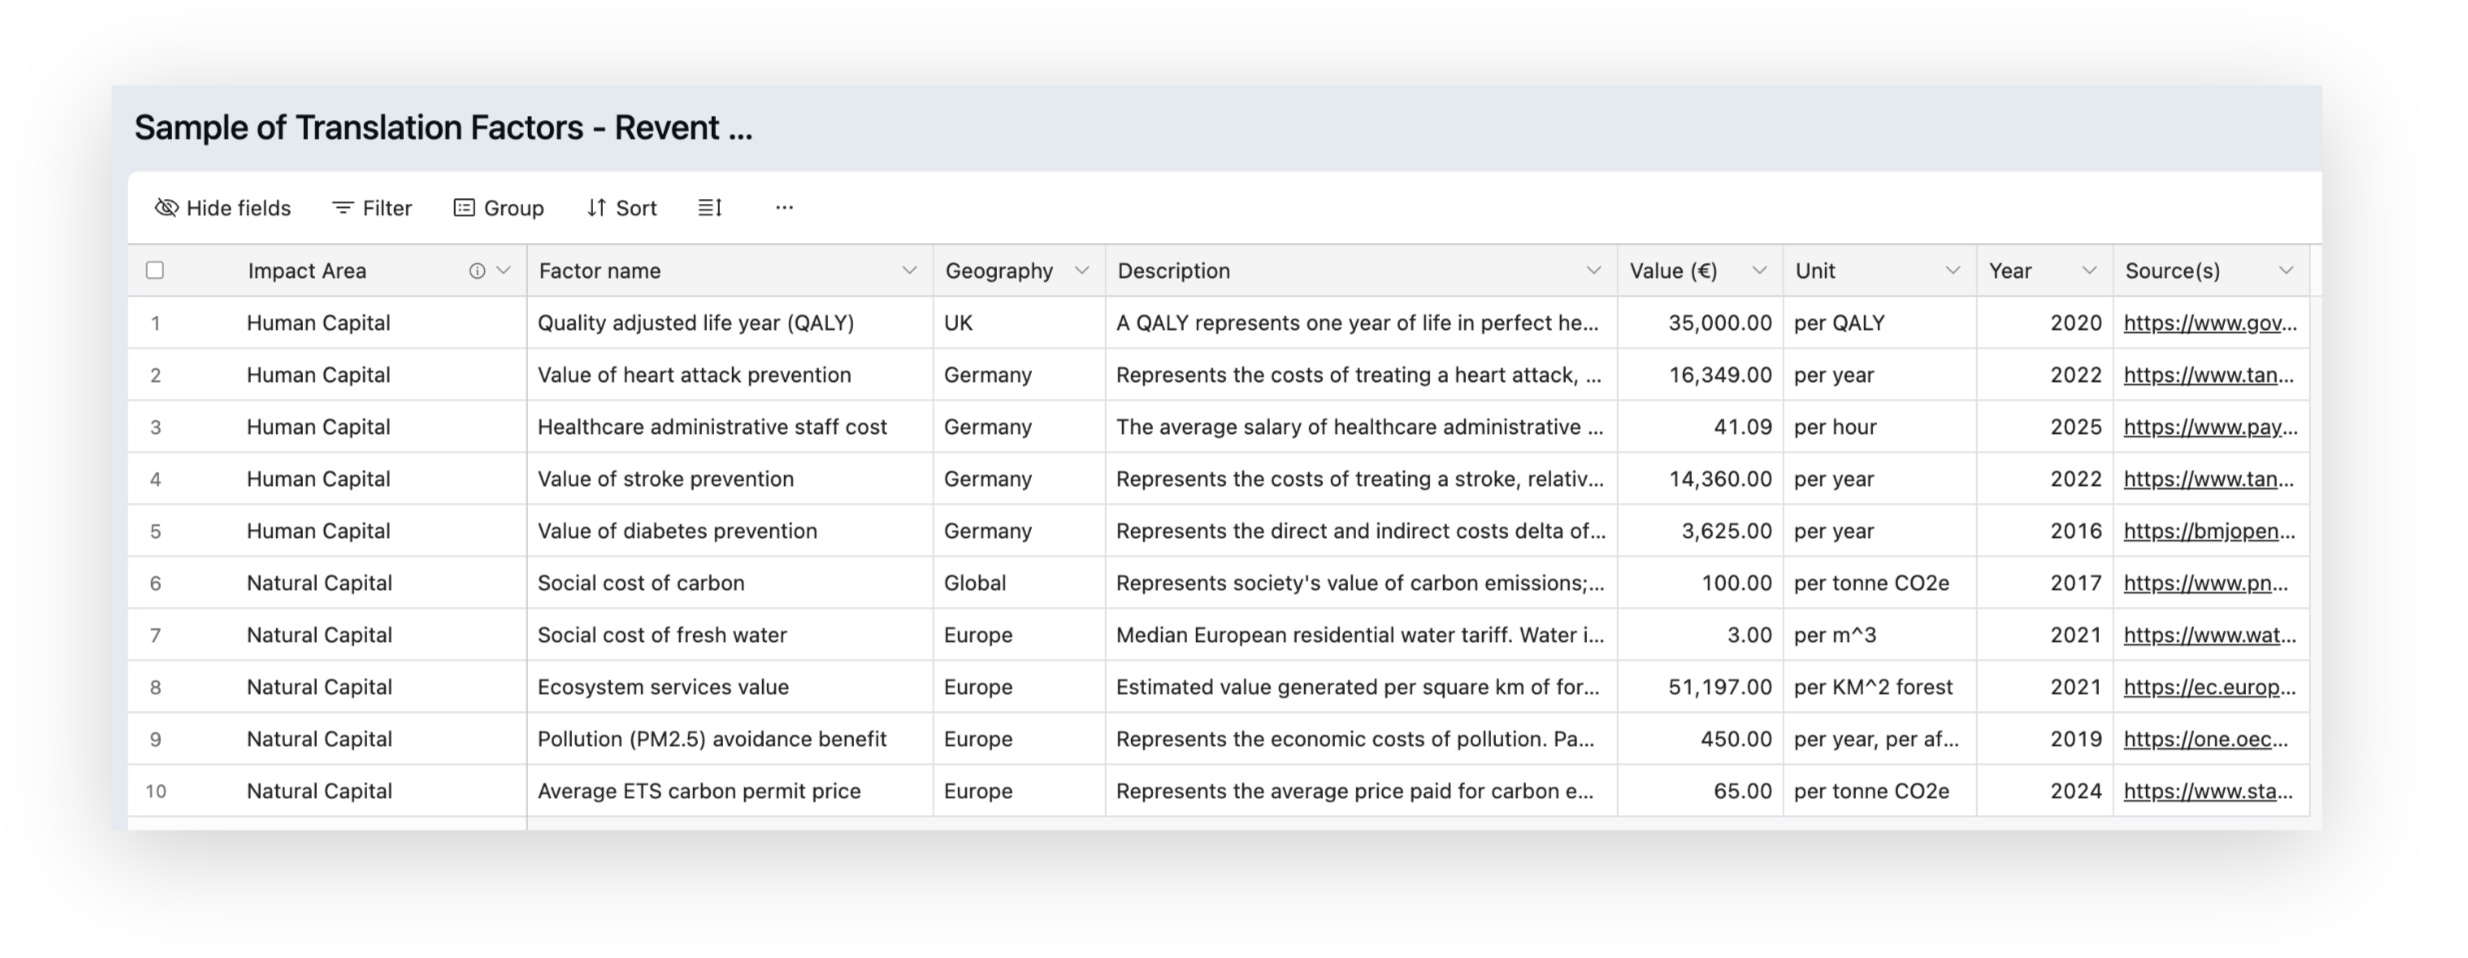
Task: Select row number 10
Action: pos(156,791)
